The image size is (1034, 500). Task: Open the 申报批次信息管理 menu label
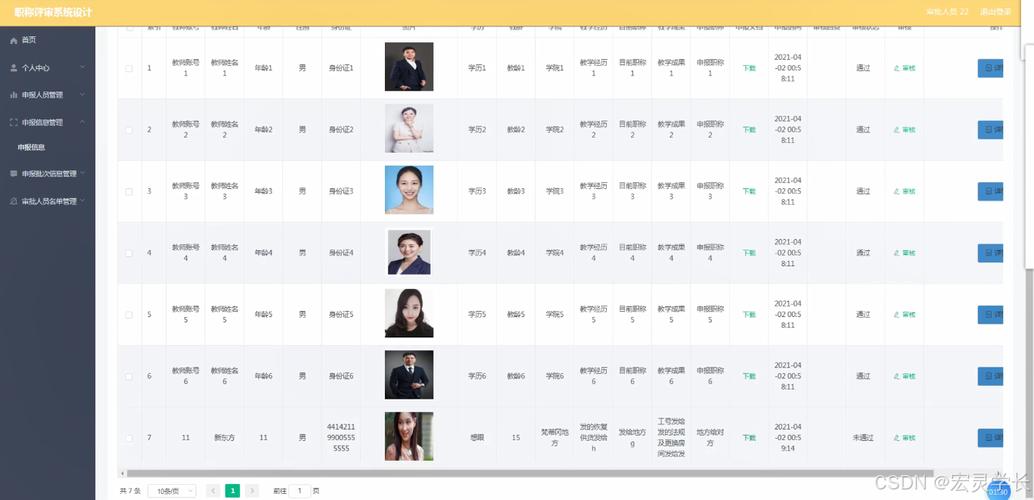49,174
